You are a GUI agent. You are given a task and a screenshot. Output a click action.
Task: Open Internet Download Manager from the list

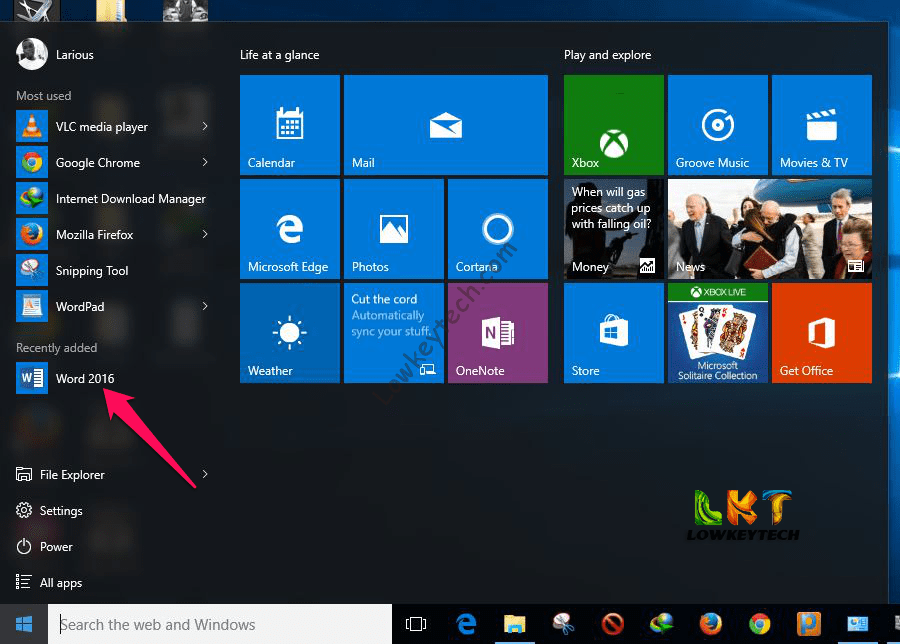click(113, 199)
